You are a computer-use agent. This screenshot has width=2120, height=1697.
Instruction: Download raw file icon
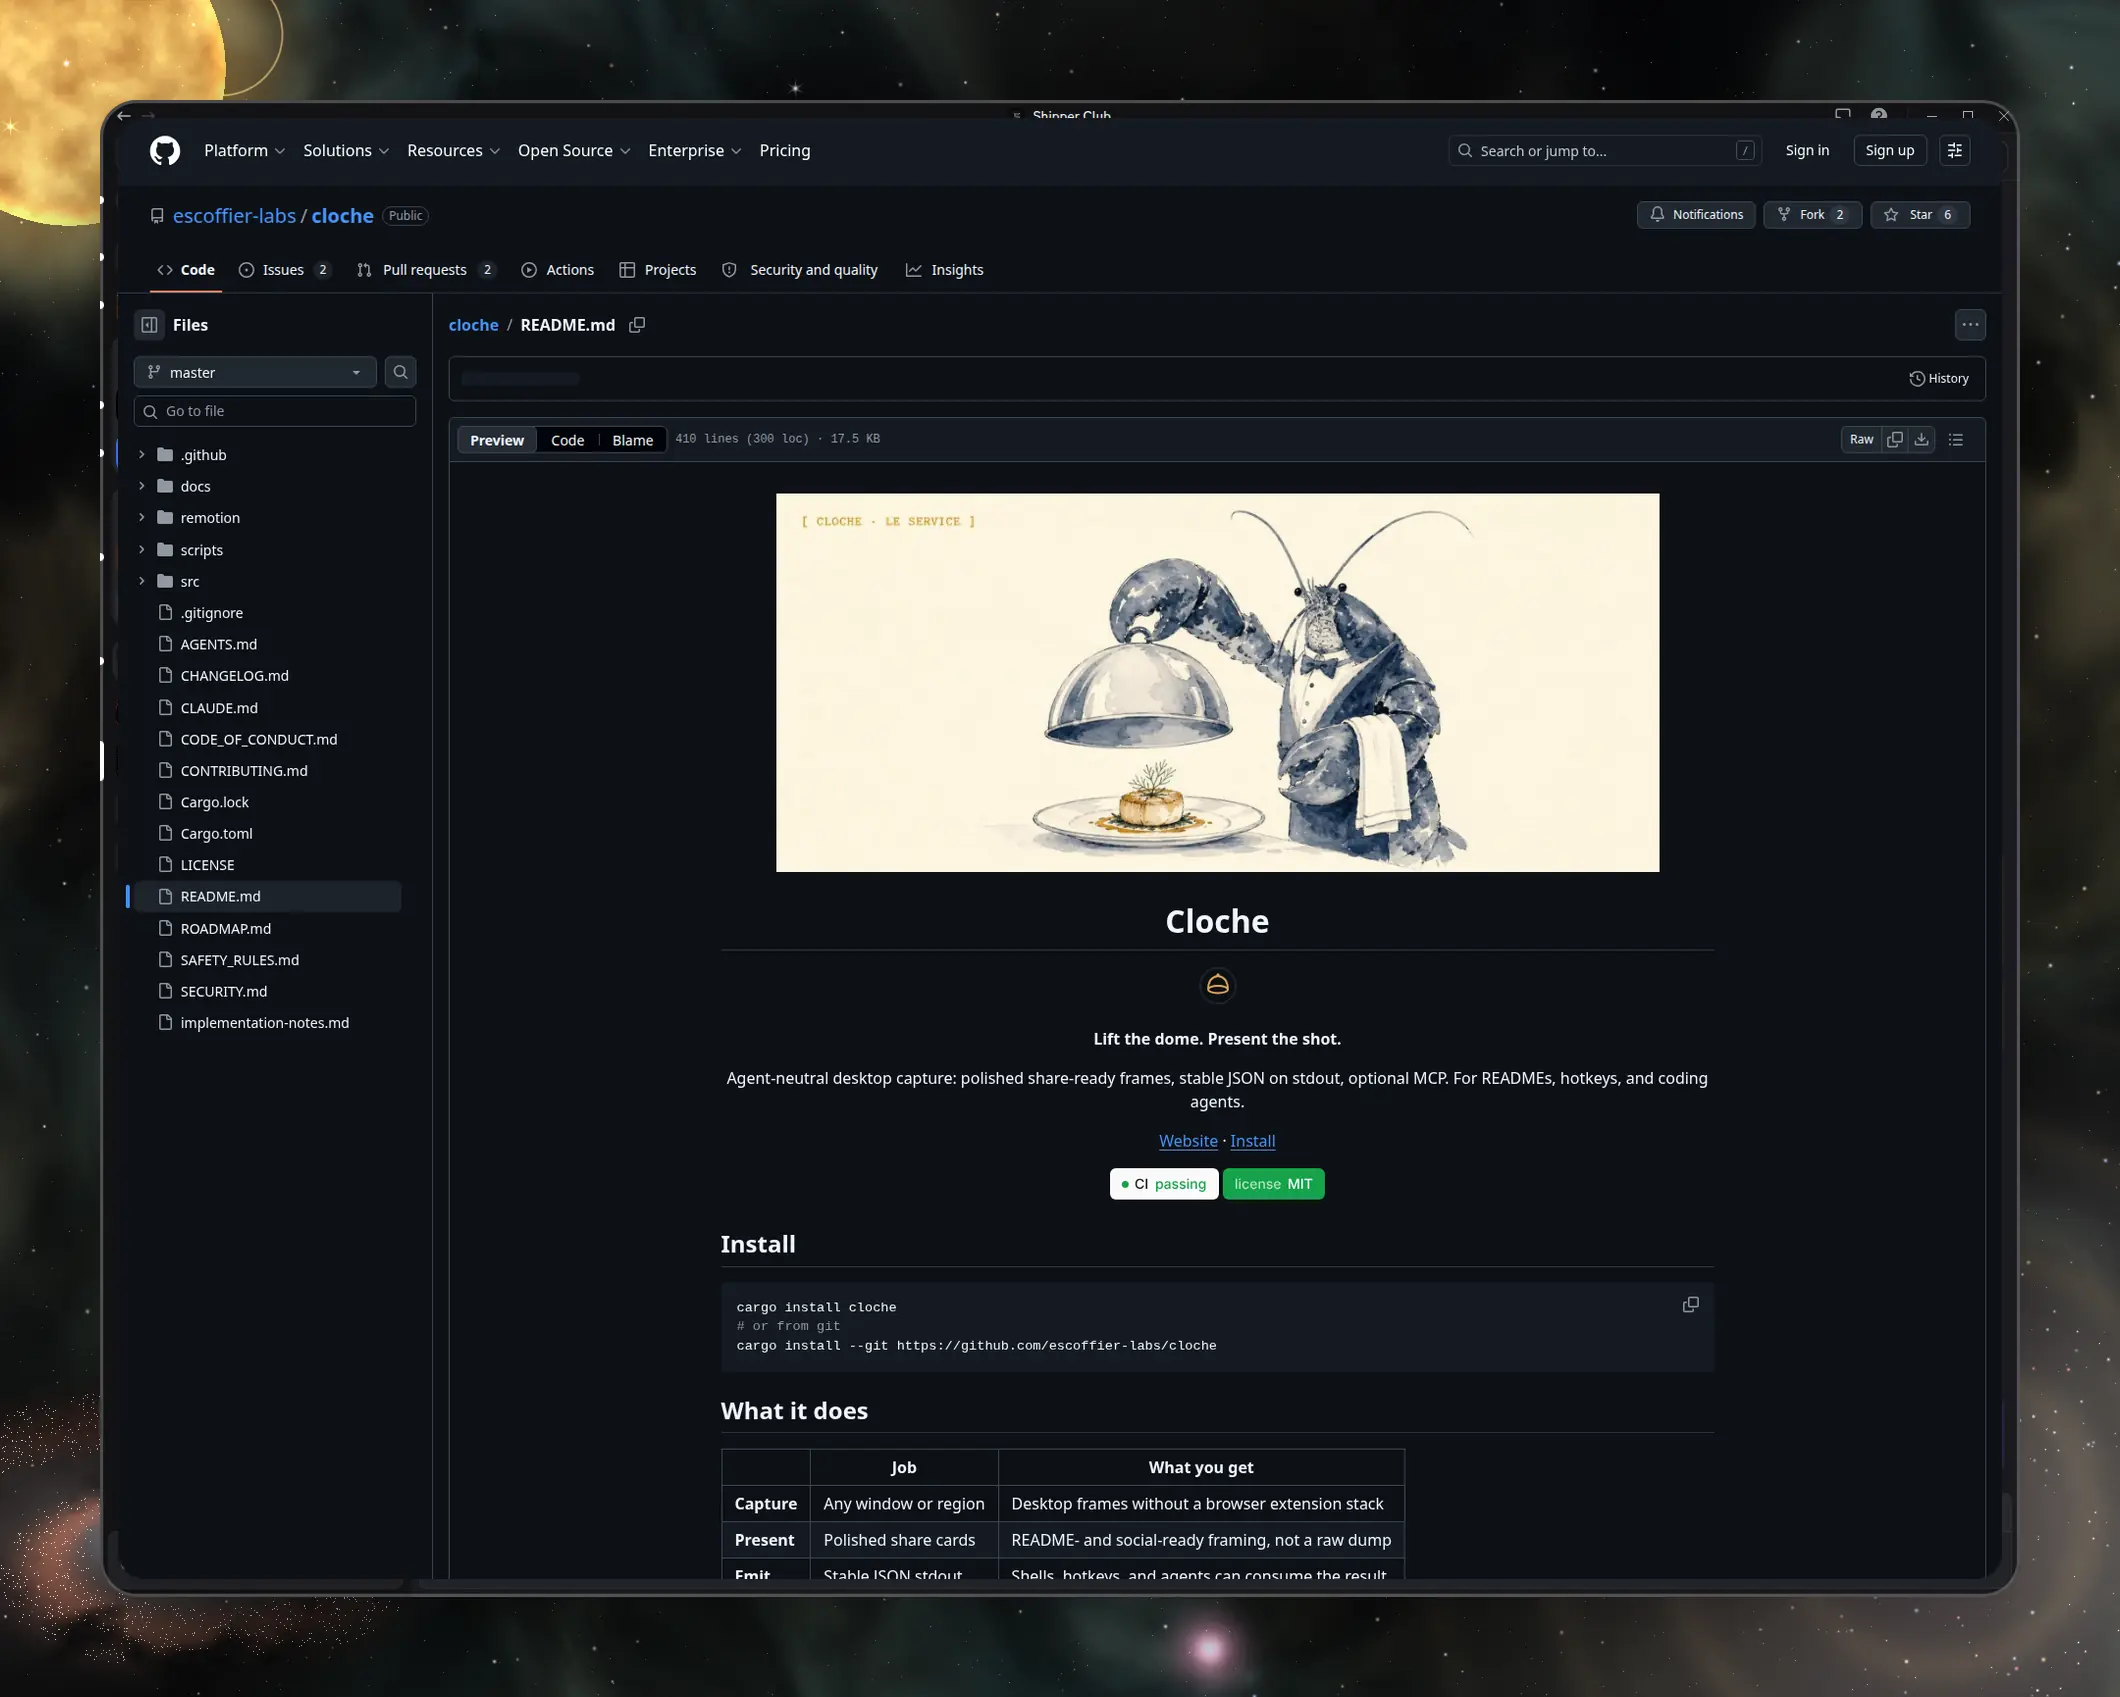click(1921, 440)
